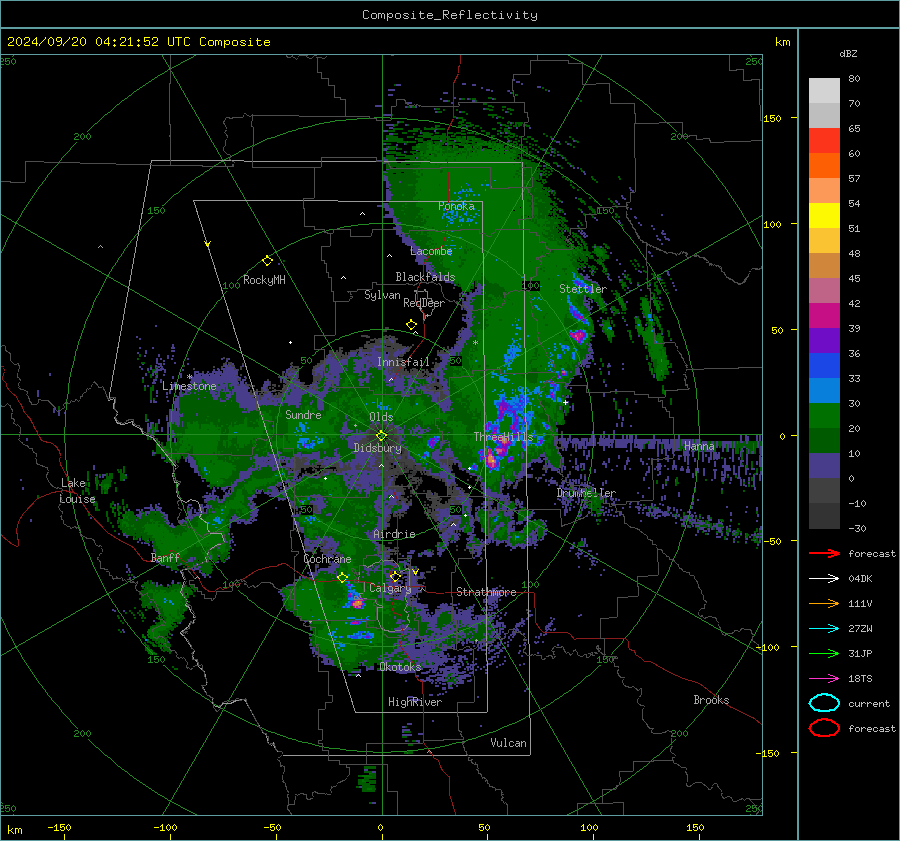The image size is (900, 841).
Task: Click the -150 tick on bottom axis
Action: point(59,827)
